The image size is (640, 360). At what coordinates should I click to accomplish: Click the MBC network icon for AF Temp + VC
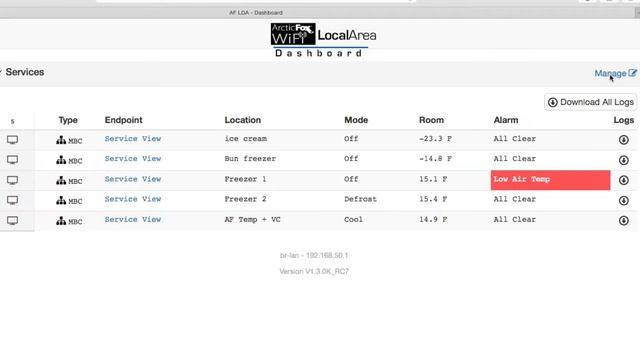pyautogui.click(x=61, y=220)
